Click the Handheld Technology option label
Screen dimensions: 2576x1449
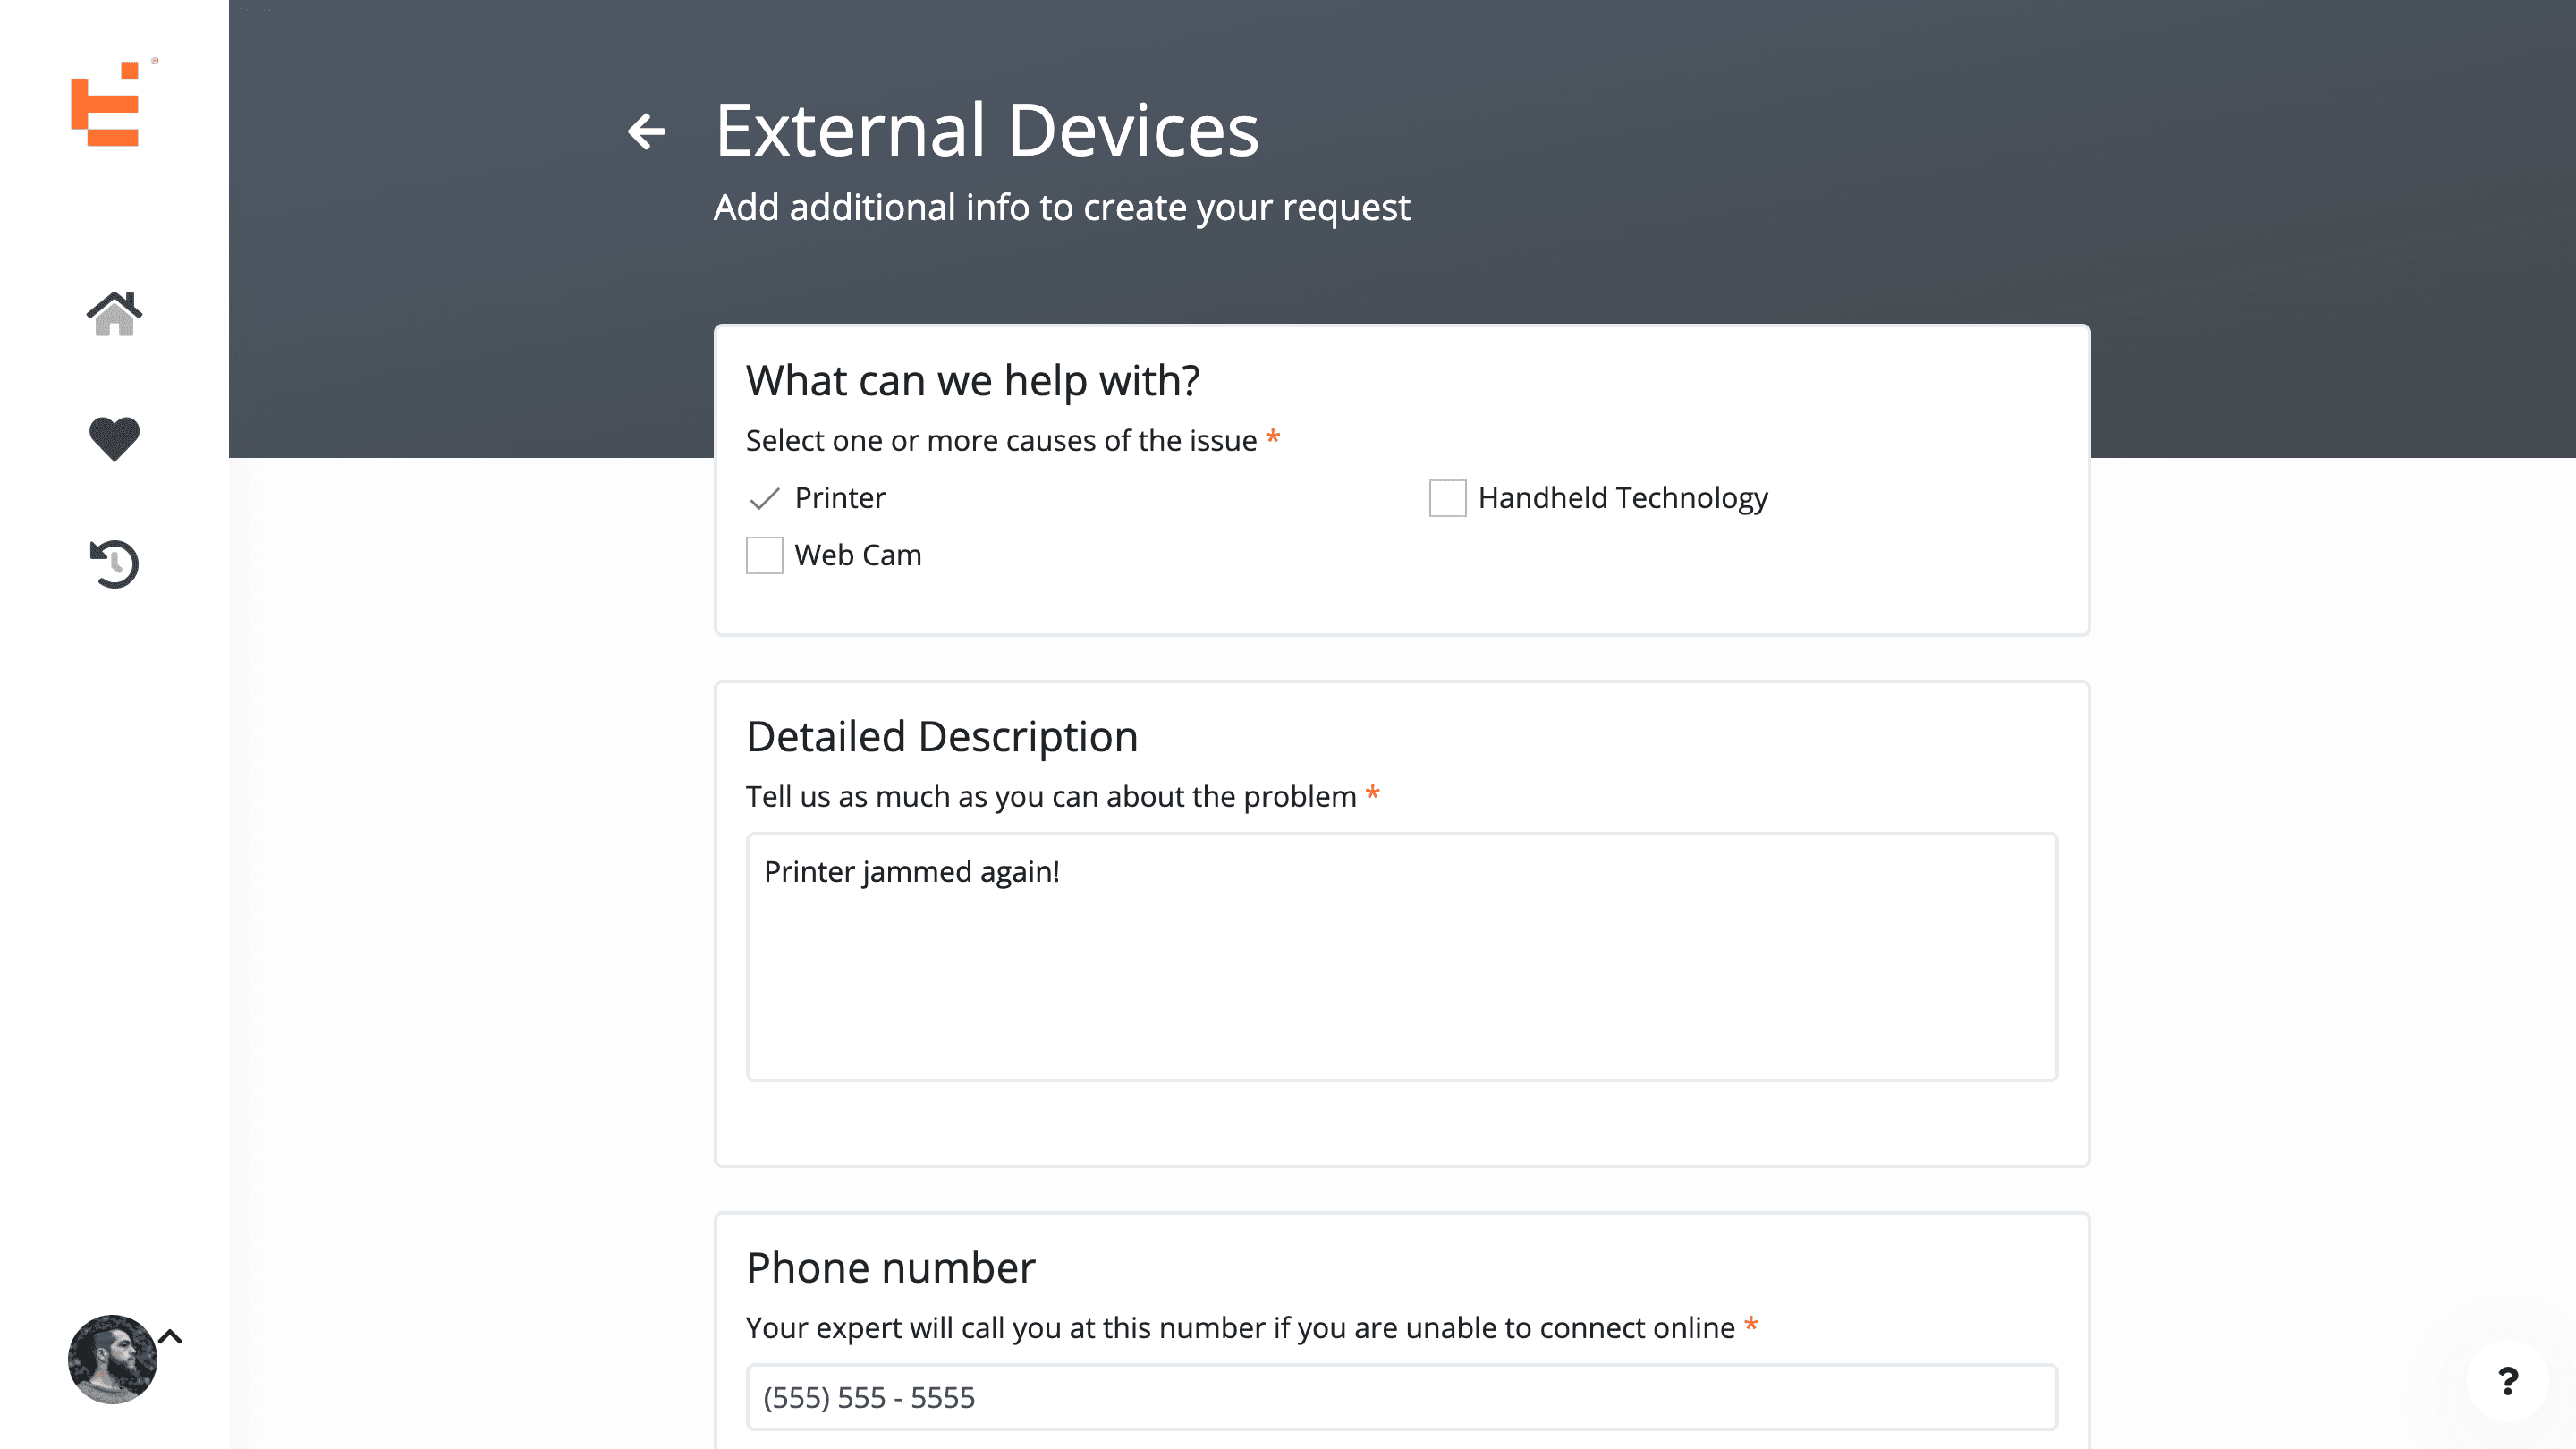coord(1622,498)
